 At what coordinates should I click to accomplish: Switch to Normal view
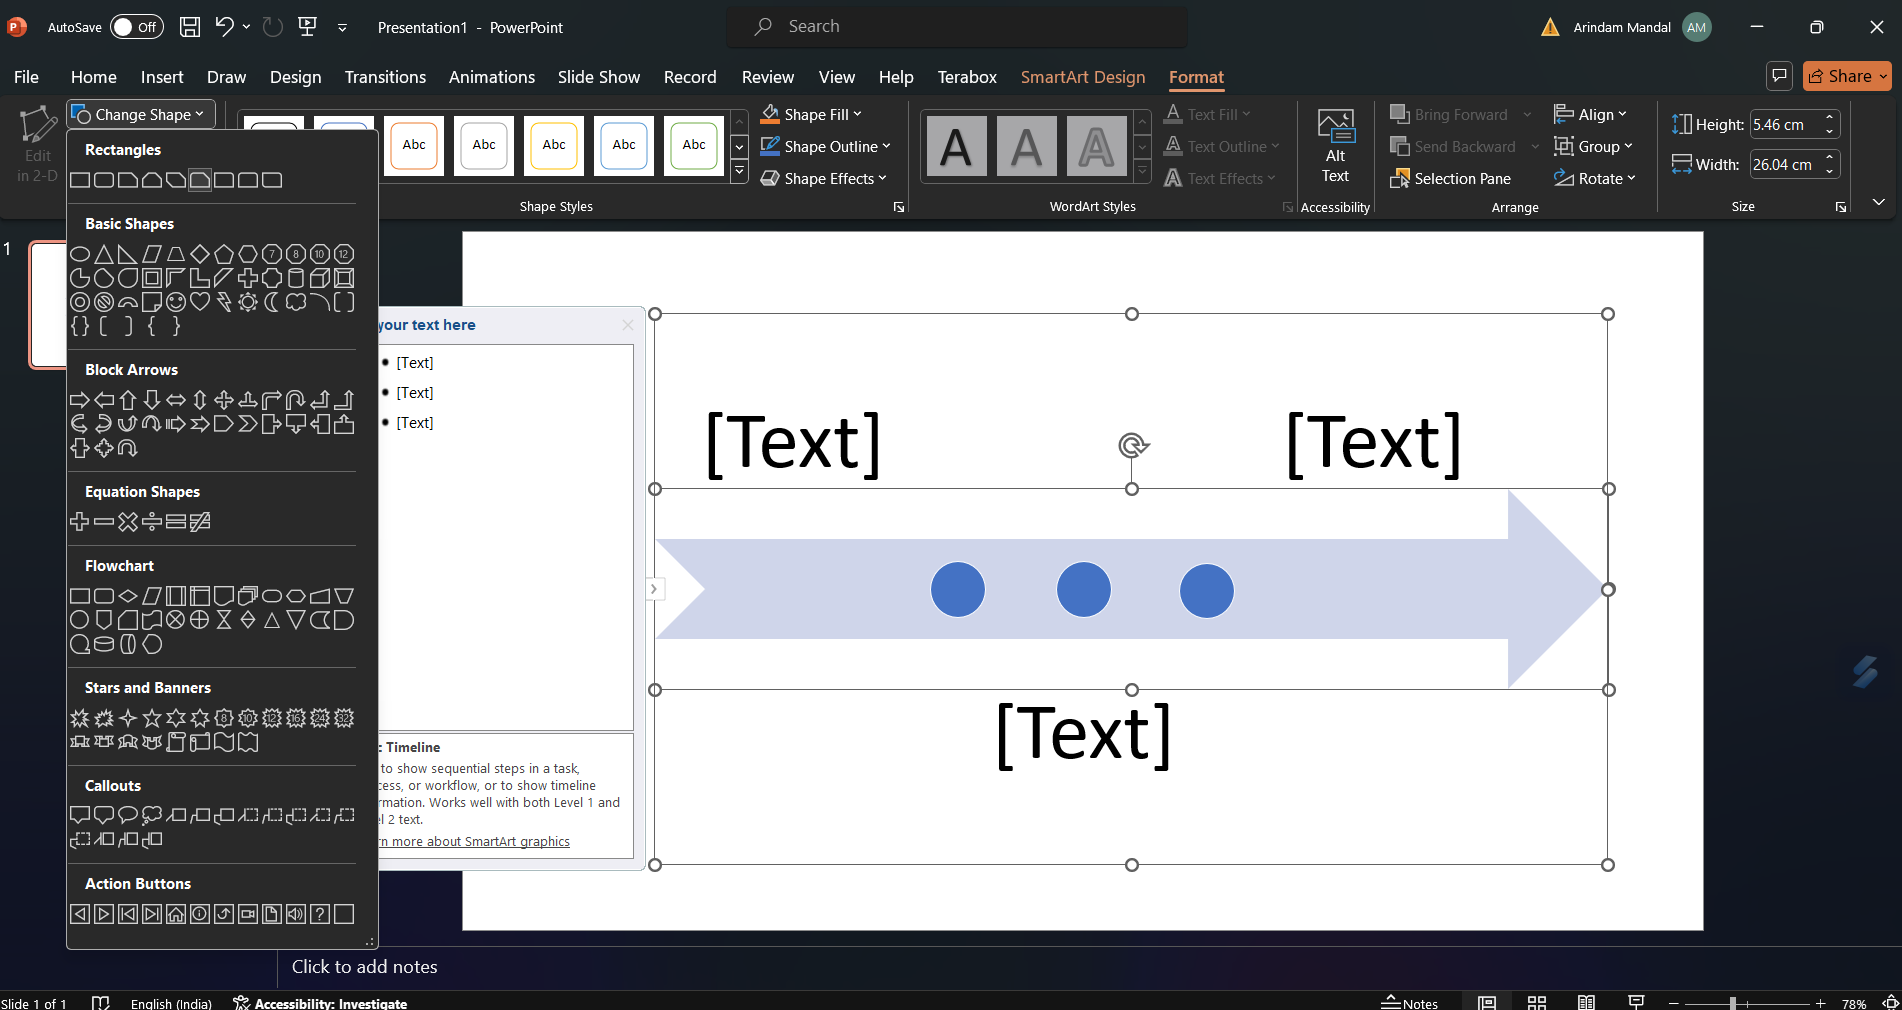(1487, 1002)
